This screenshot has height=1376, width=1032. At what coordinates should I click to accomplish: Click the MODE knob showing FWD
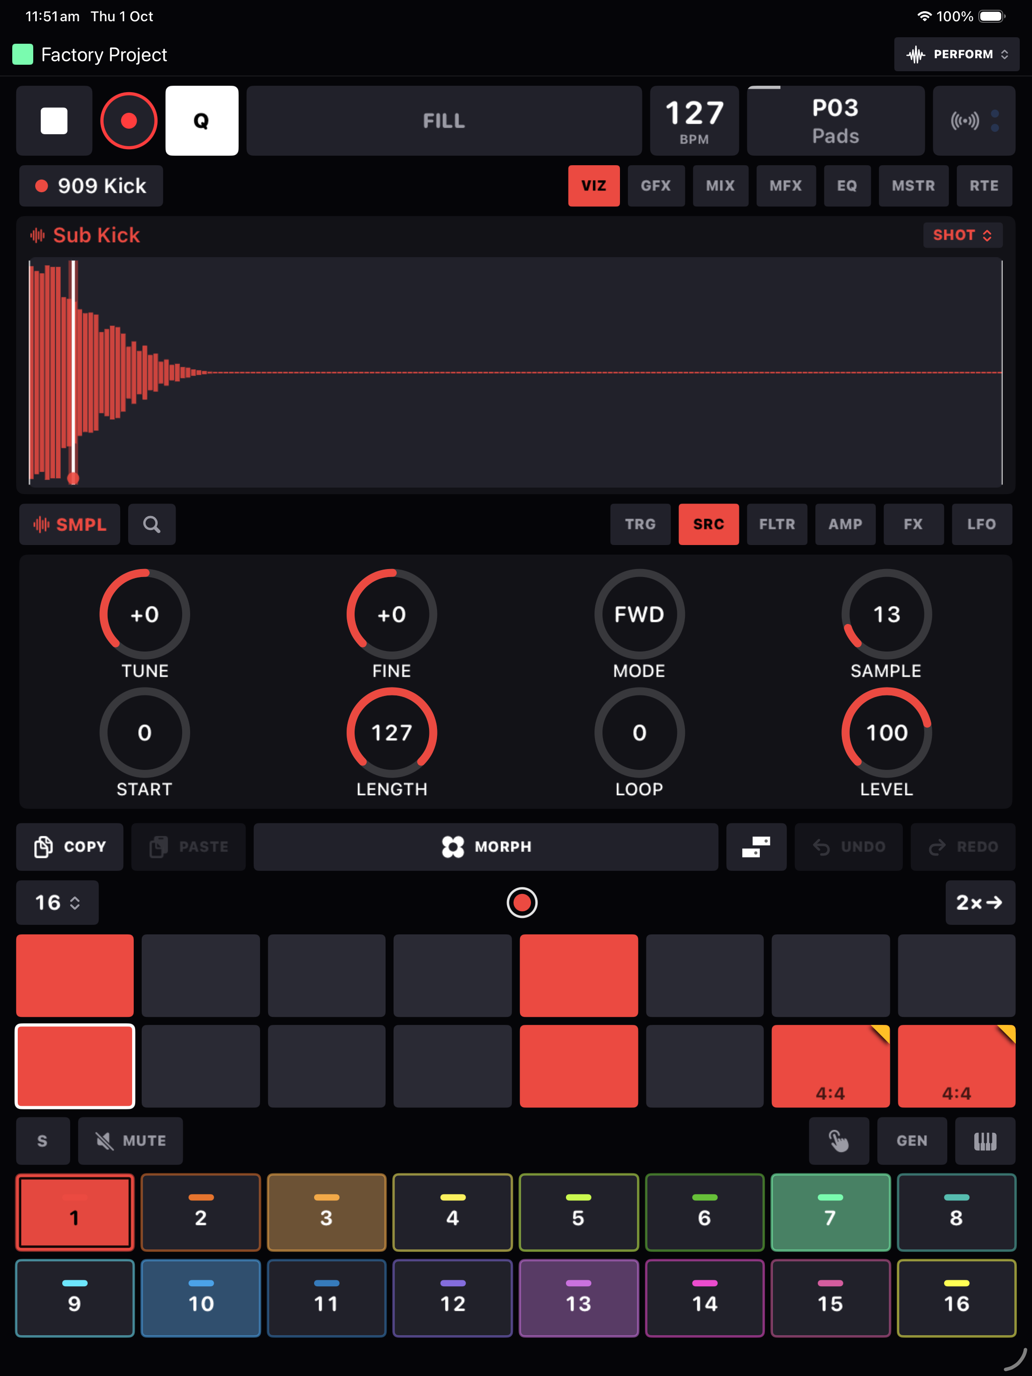tap(639, 614)
